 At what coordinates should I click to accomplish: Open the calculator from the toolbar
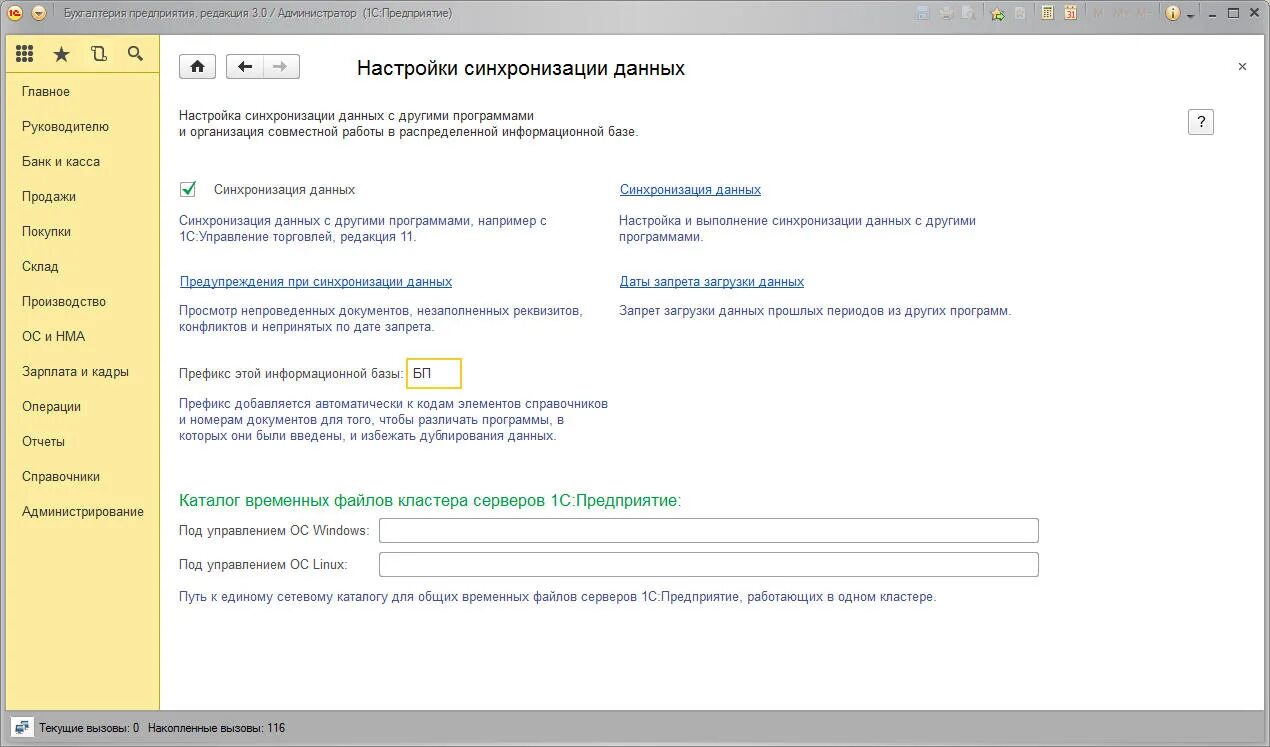(x=1047, y=12)
